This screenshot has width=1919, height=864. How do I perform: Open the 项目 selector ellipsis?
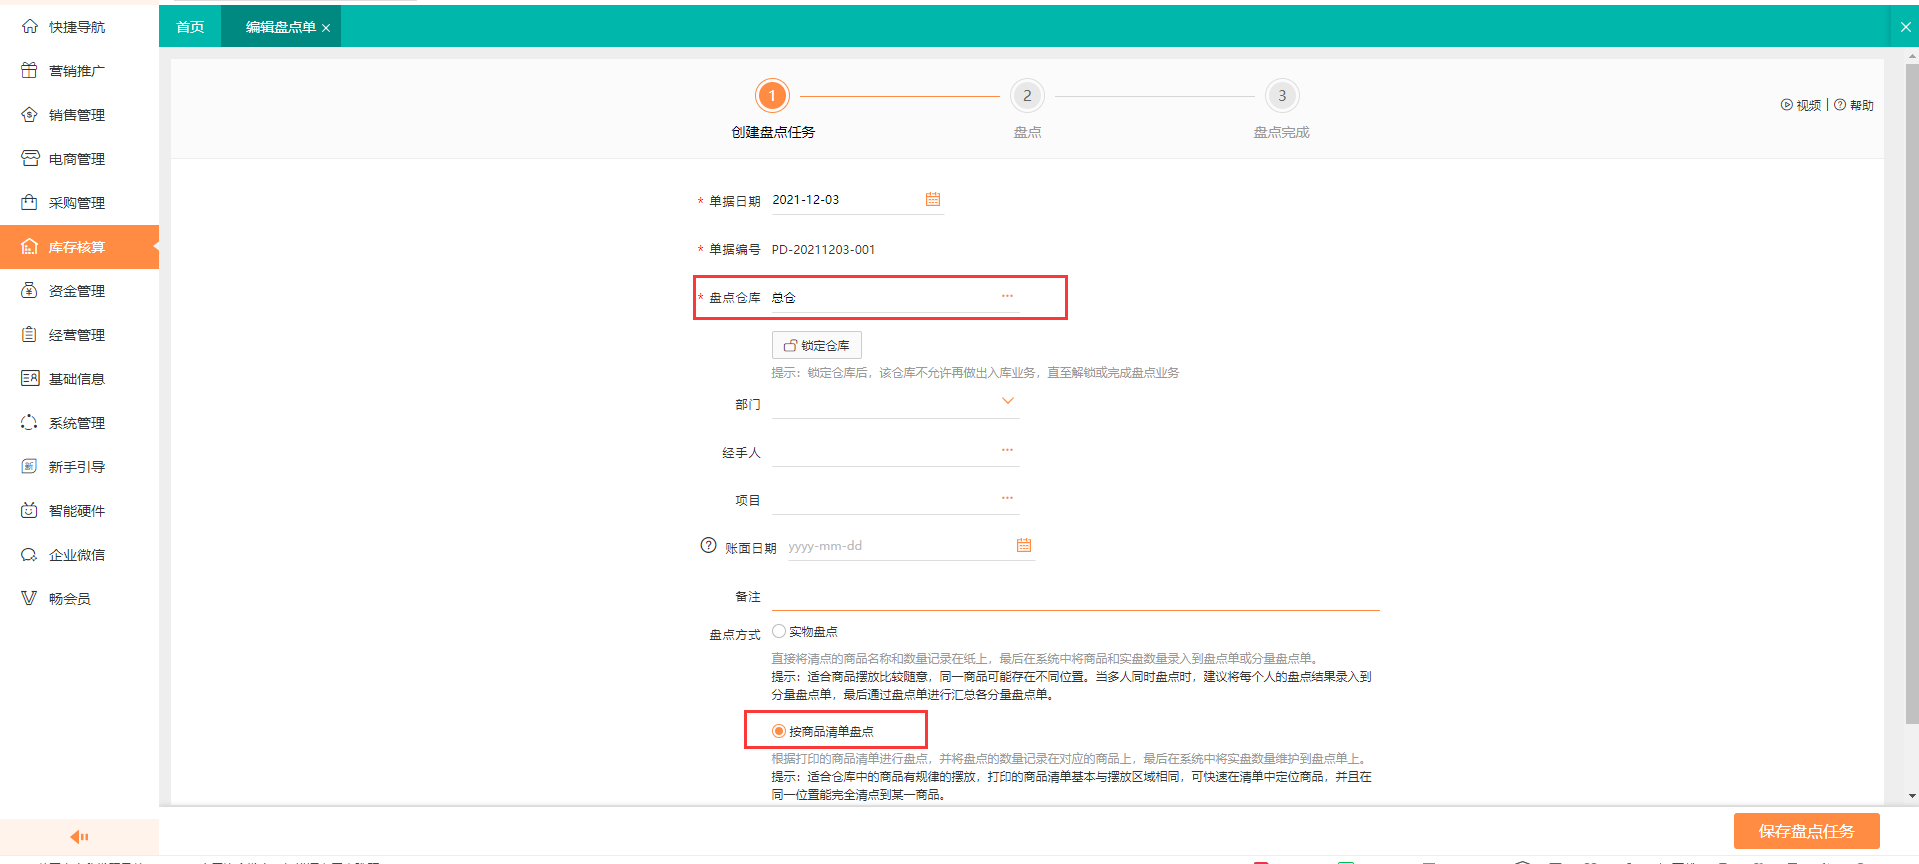pos(1007,498)
